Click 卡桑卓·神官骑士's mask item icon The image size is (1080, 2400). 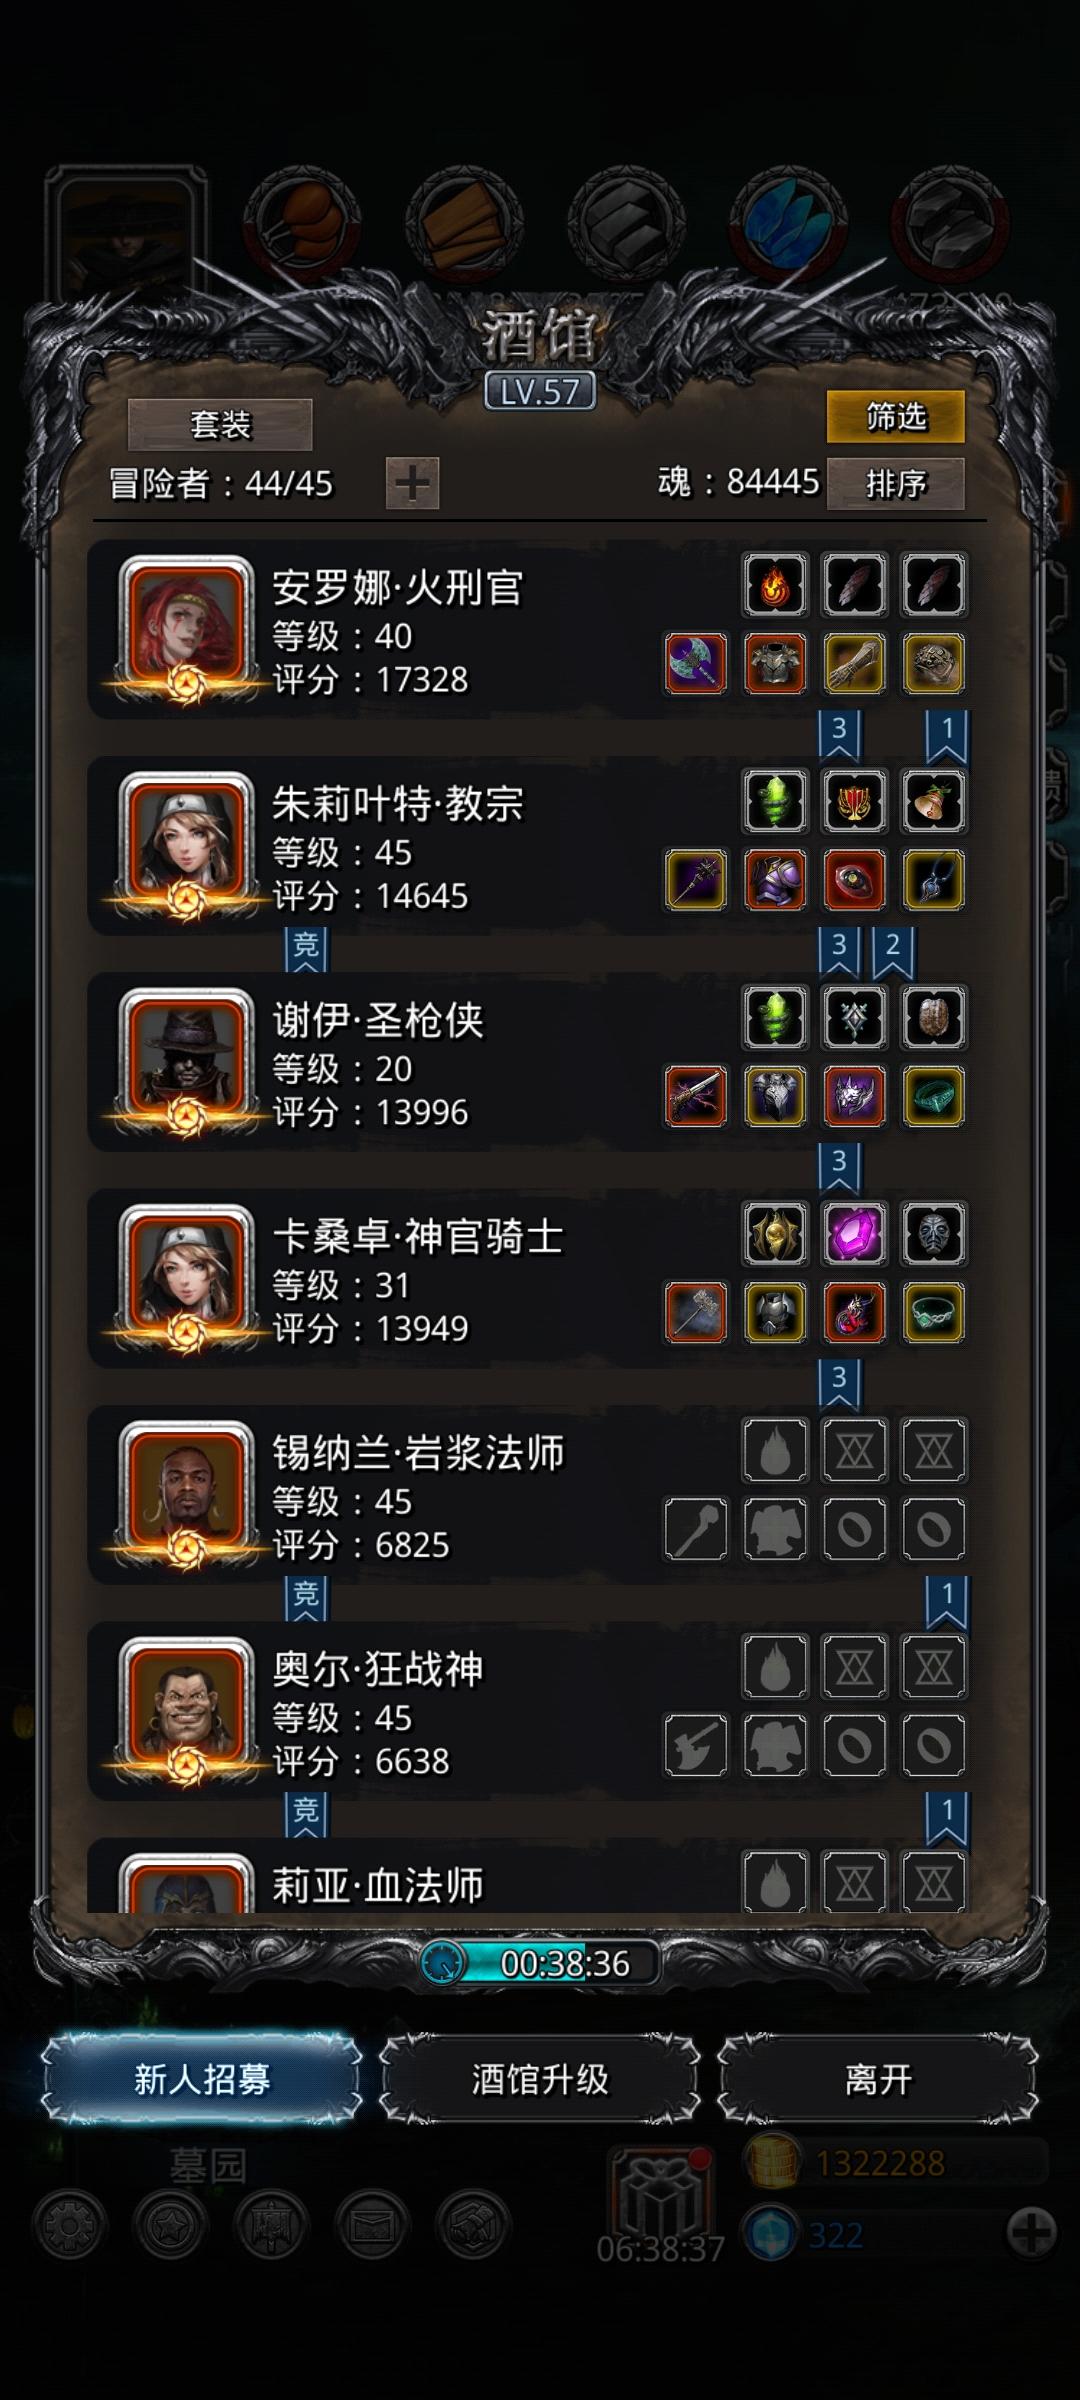pyautogui.click(x=933, y=1234)
